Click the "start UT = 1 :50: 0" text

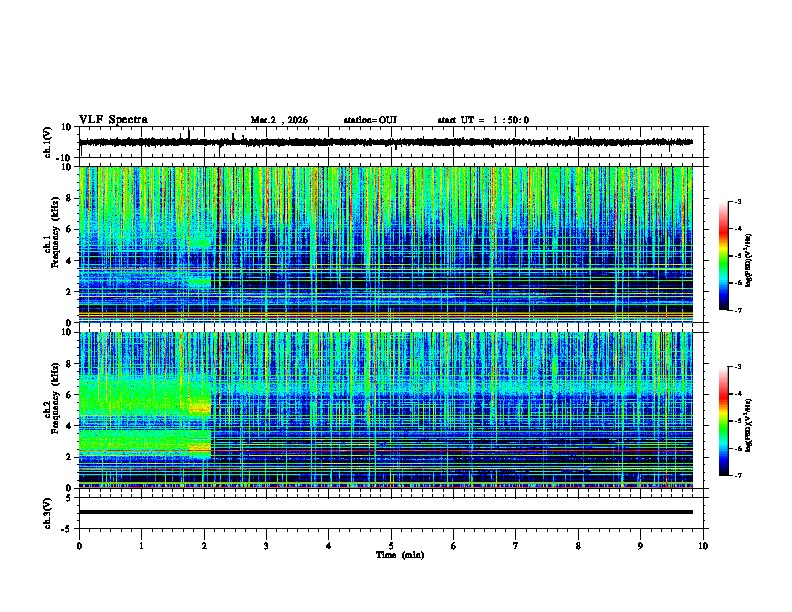coord(483,120)
